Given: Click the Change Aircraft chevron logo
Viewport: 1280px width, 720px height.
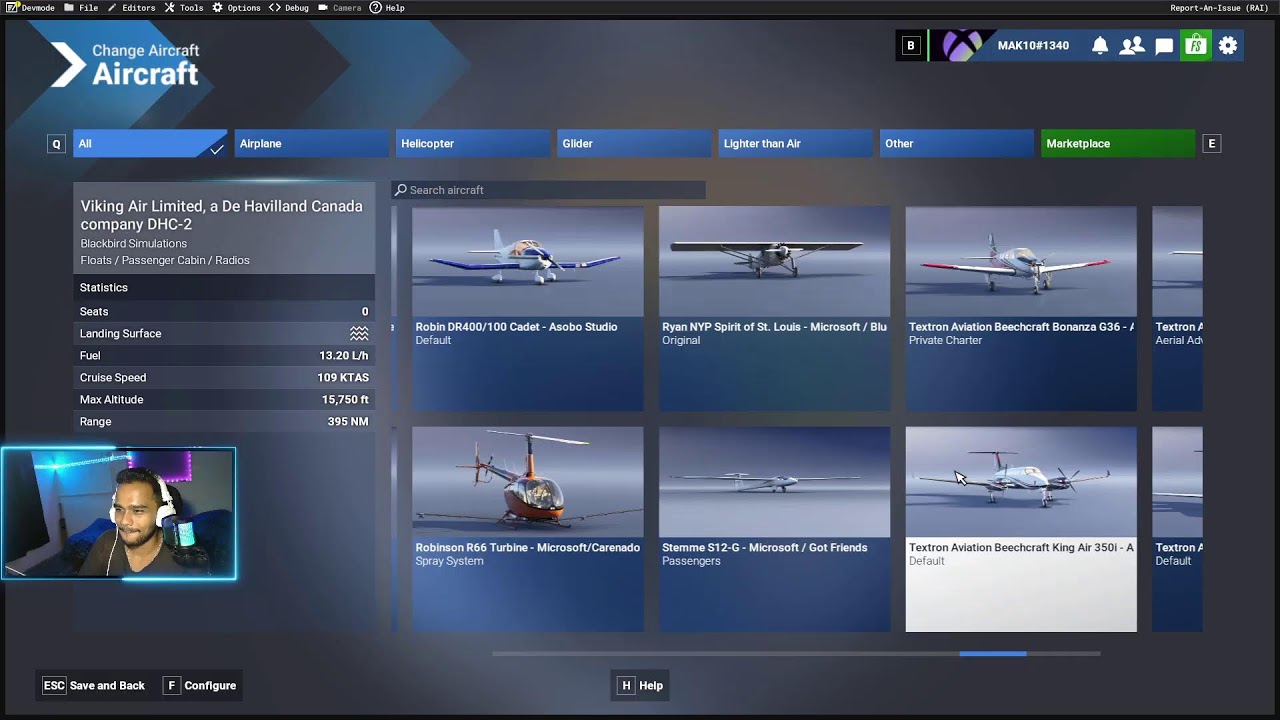Looking at the screenshot, I should [x=69, y=65].
